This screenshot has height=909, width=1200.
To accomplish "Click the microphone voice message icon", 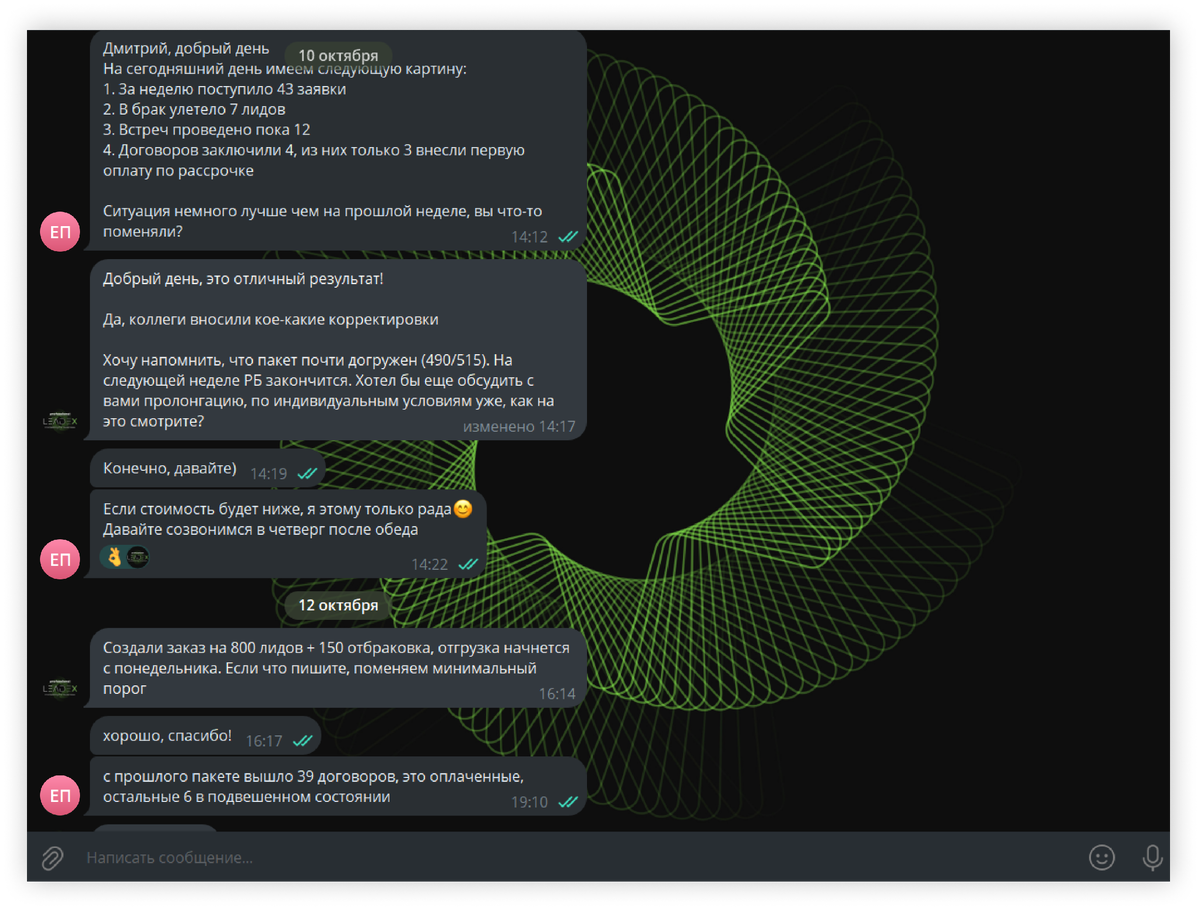I will point(1152,857).
